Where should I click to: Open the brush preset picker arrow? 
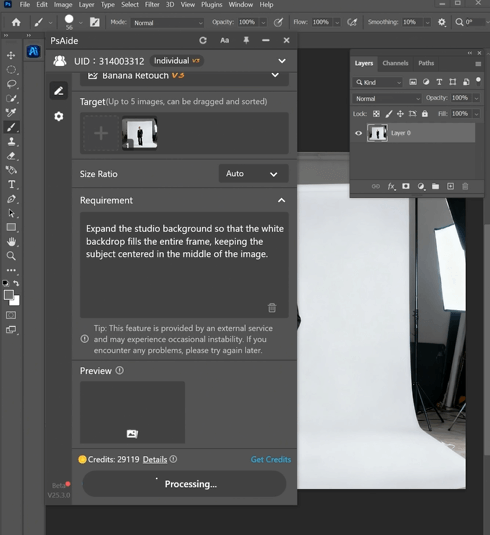(81, 23)
